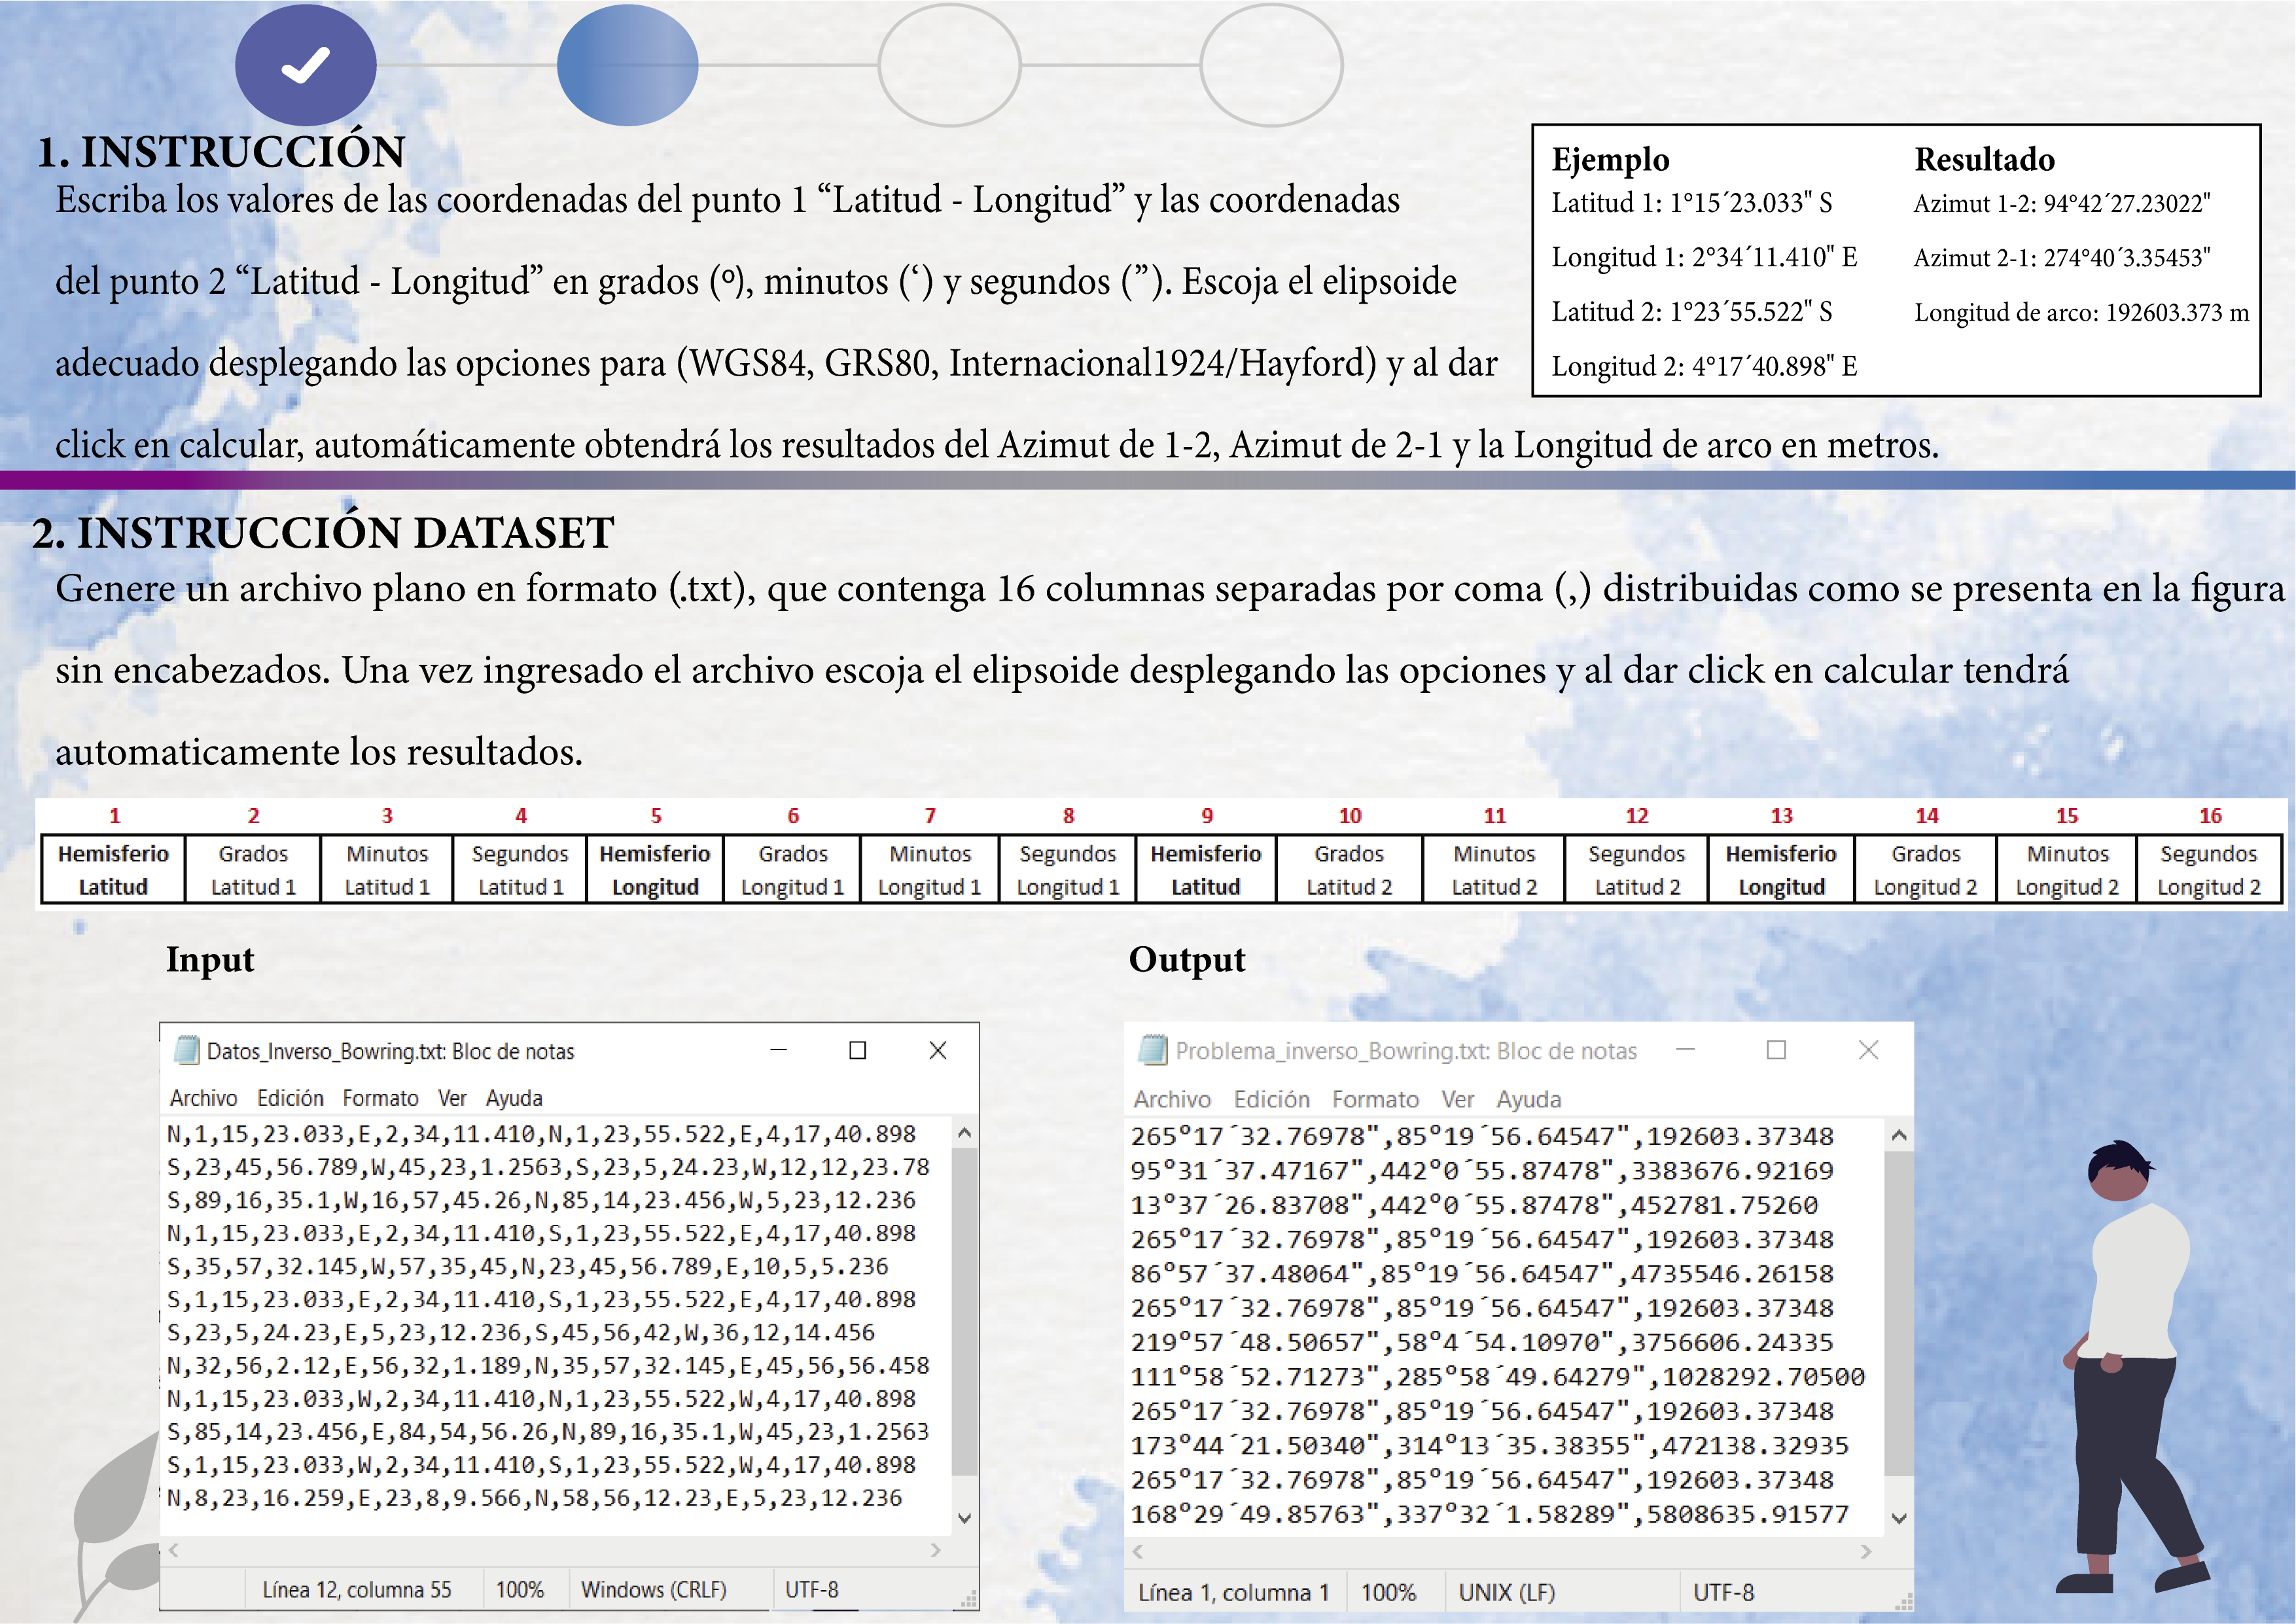Click Windows (CRLF) in input status bar
The image size is (2296, 1624).
(x=654, y=1589)
